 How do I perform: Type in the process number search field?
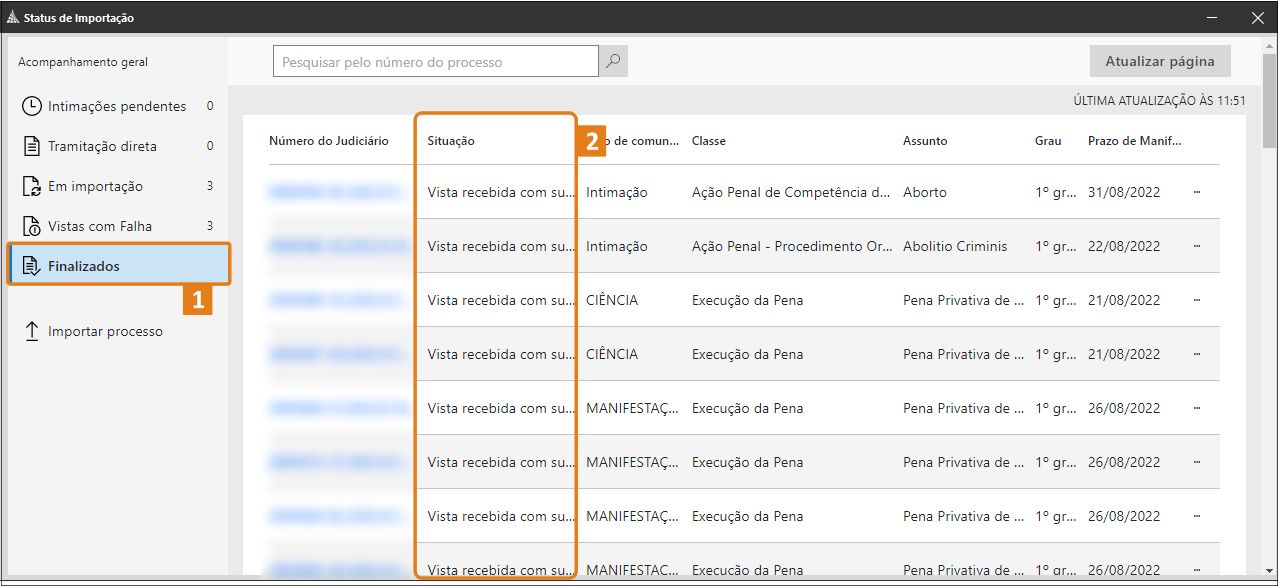(435, 62)
